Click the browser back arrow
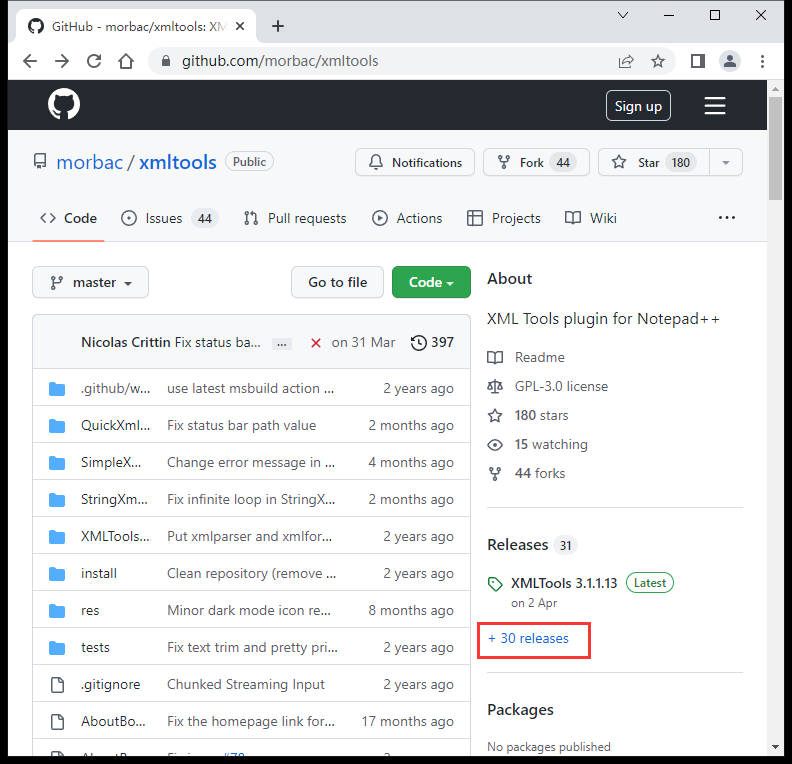 [x=30, y=61]
